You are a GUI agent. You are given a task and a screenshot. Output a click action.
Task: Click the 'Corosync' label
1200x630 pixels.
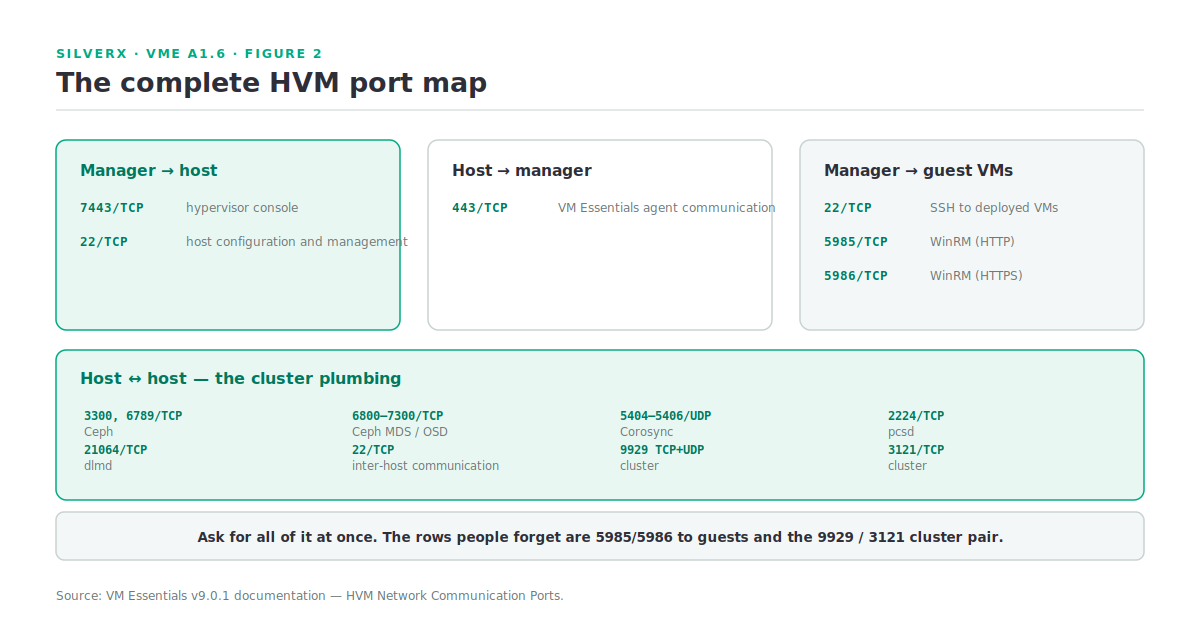coord(647,432)
